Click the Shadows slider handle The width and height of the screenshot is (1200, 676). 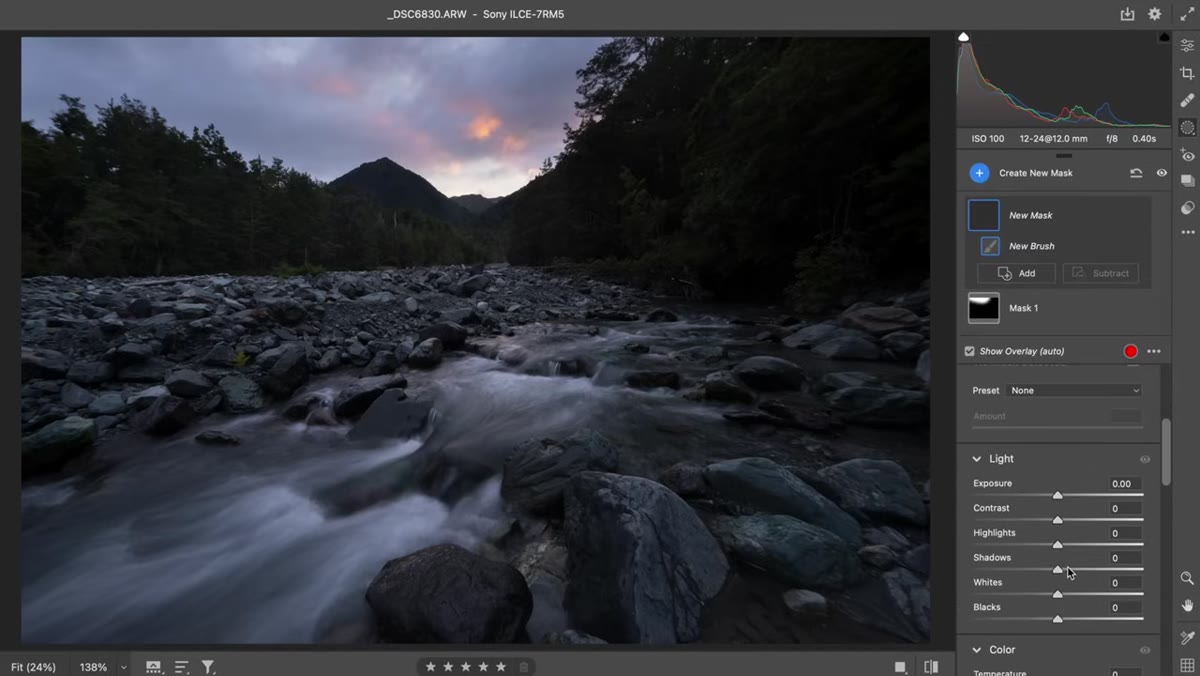1058,569
